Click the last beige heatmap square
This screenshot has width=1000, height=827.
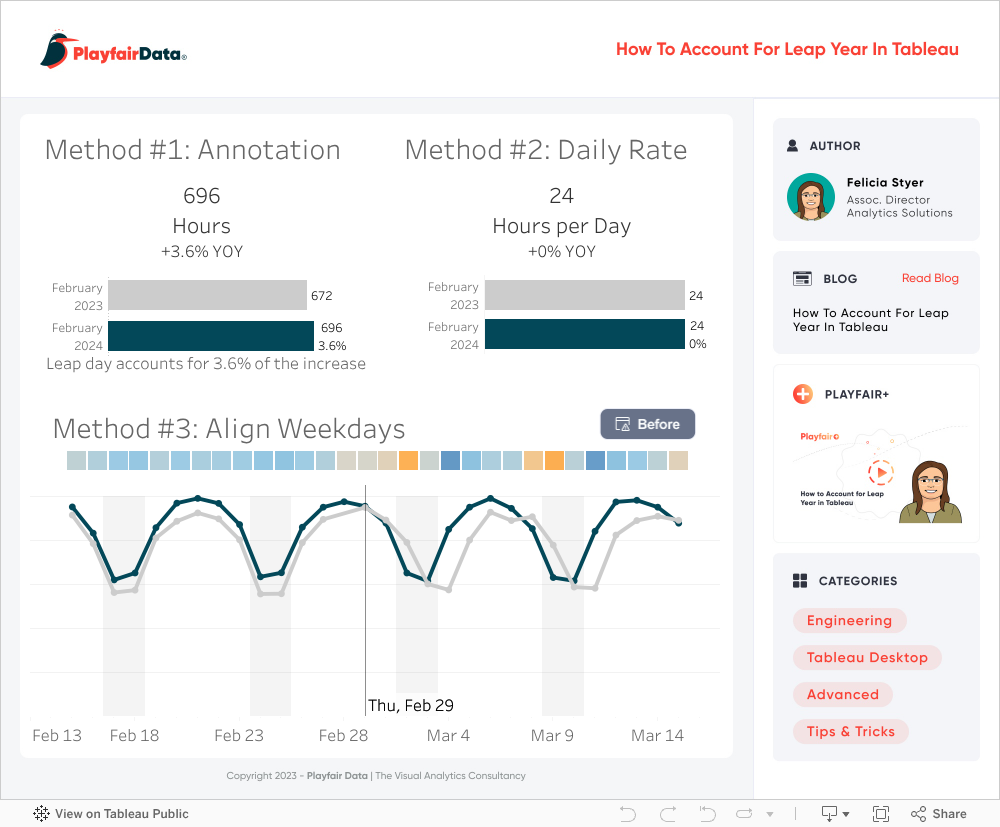tap(678, 460)
